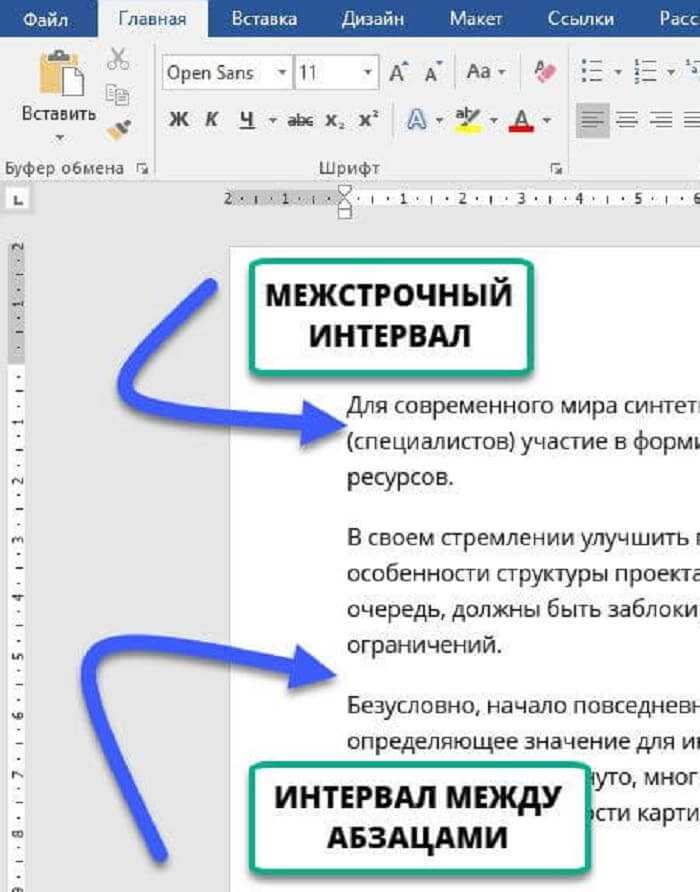Viewport: 700px width, 892px height.
Task: Toggle bold Ж formatting
Action: point(179,120)
